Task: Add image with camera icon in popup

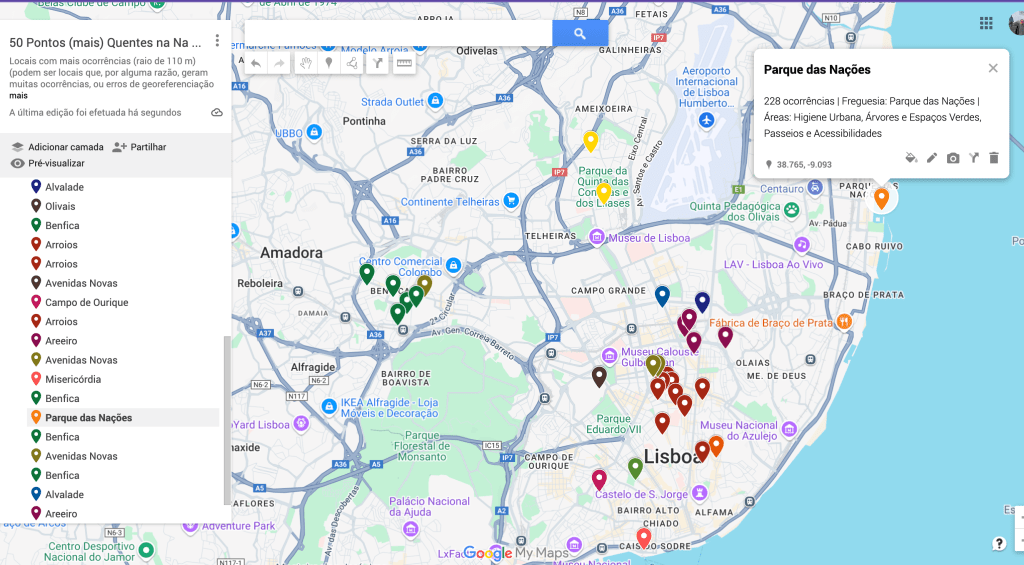Action: coord(953,158)
